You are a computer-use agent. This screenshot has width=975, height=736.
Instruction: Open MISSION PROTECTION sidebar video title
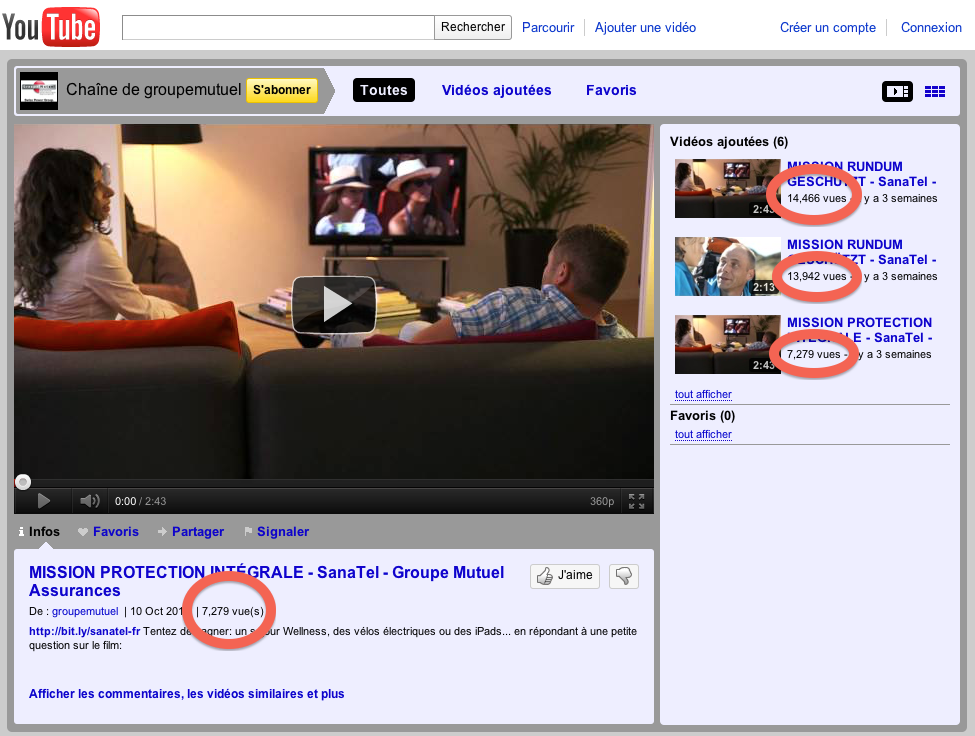(x=859, y=330)
